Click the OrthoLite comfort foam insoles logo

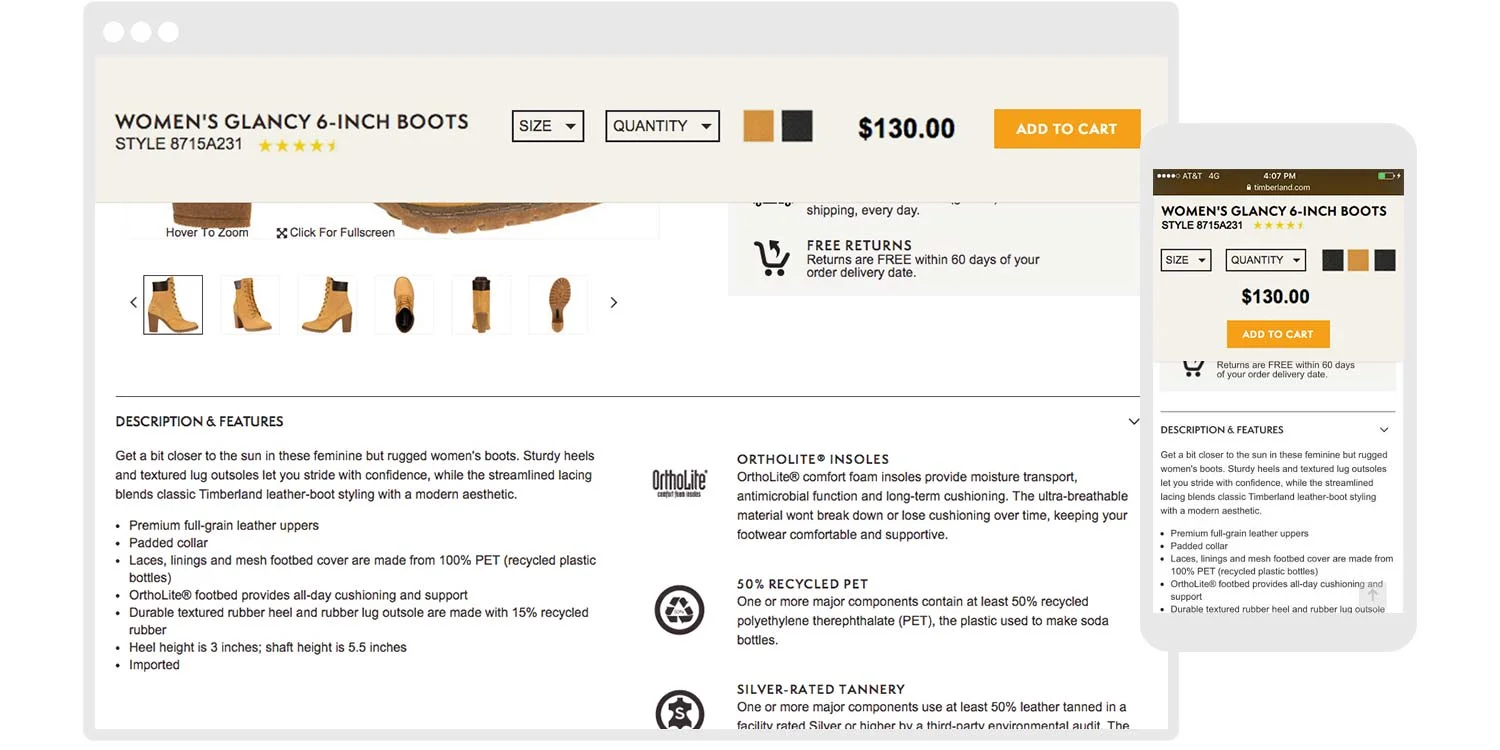pos(680,483)
